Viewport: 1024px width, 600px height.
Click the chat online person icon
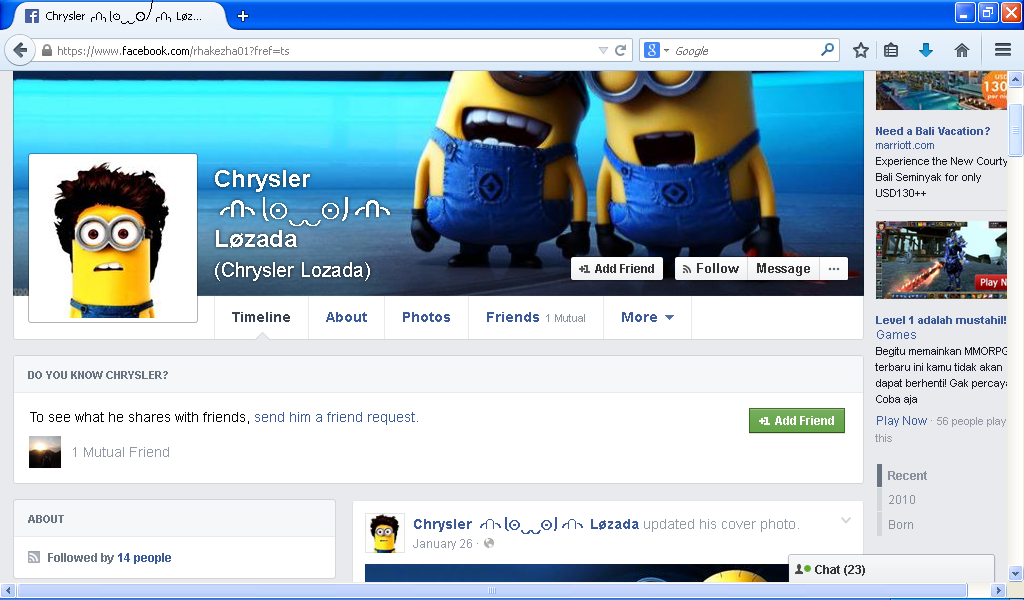pos(803,569)
